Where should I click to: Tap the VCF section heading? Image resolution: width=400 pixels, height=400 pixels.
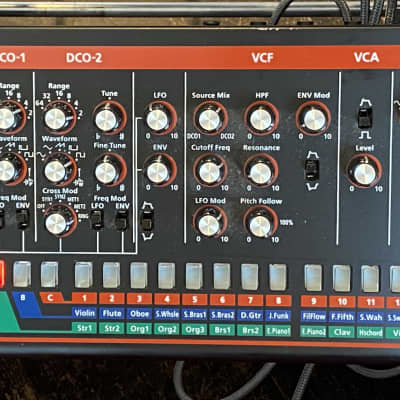[x=263, y=58]
